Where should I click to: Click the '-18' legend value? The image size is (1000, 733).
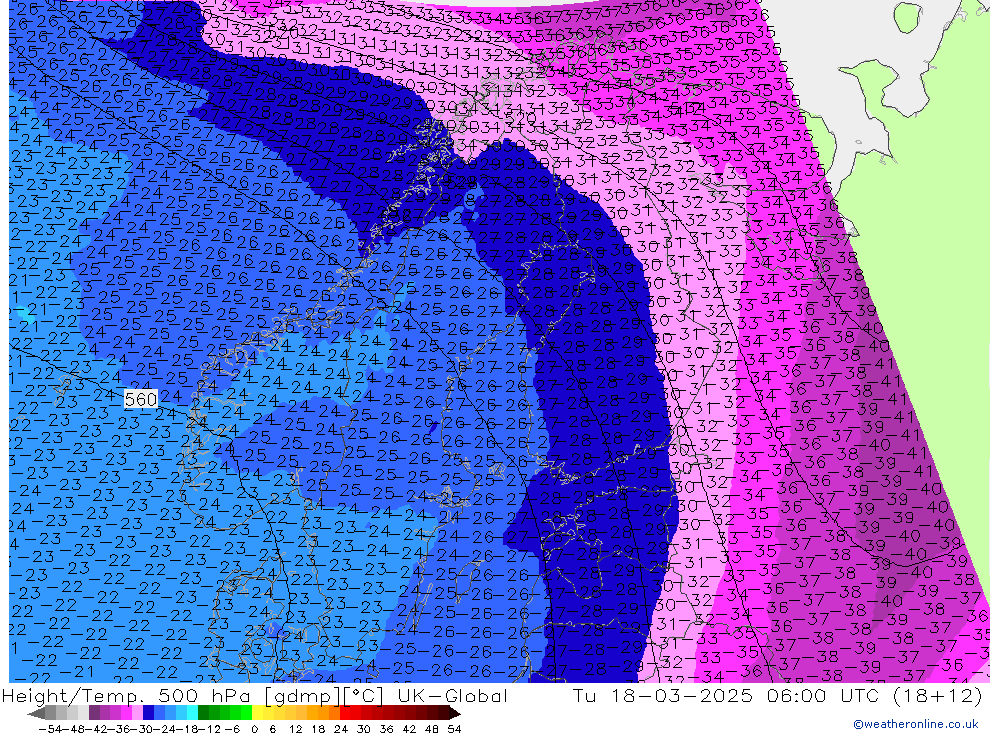[187, 729]
